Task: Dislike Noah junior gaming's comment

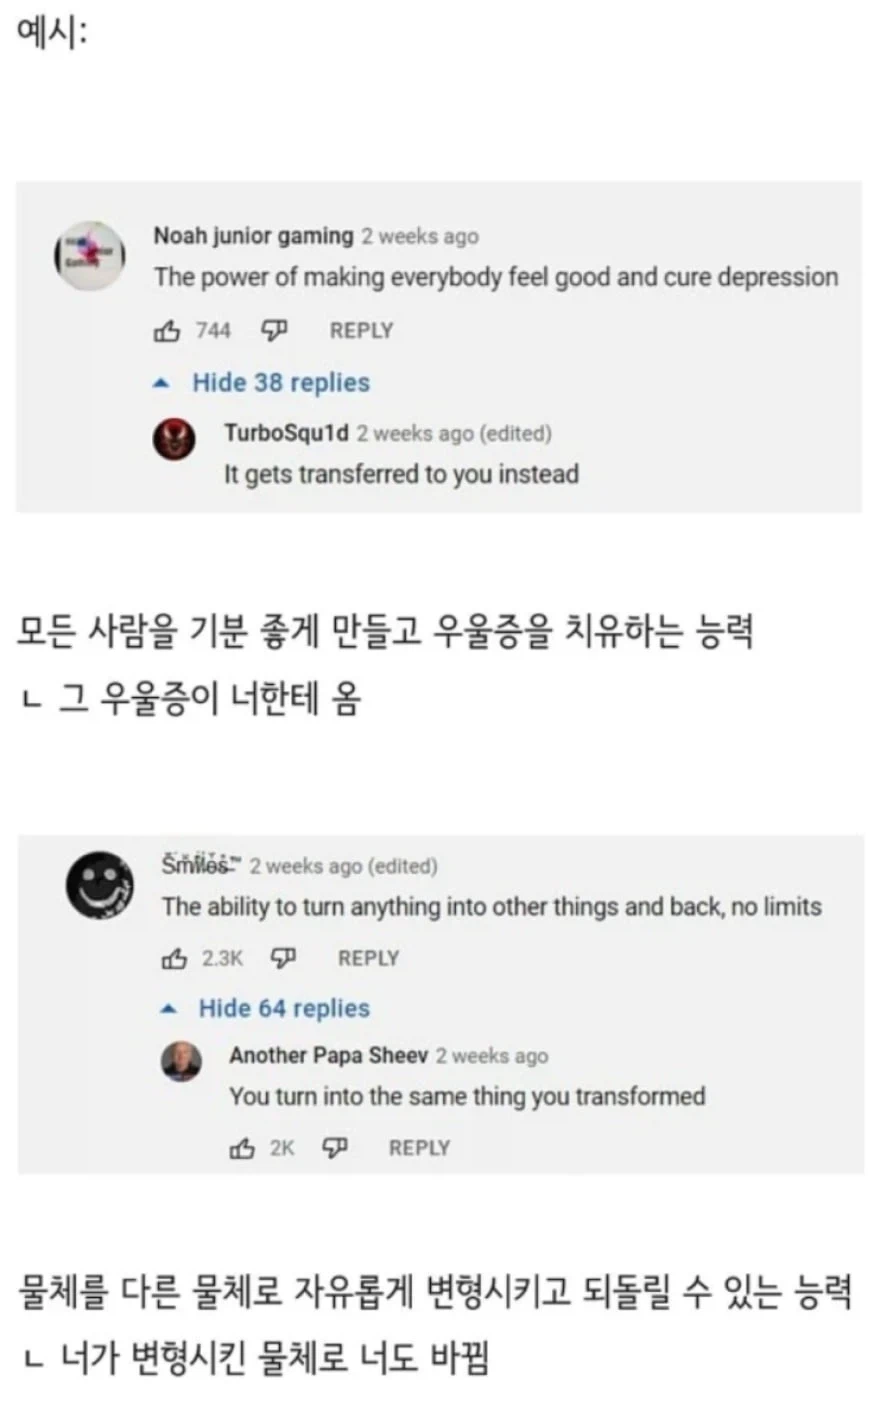Action: click(x=276, y=330)
